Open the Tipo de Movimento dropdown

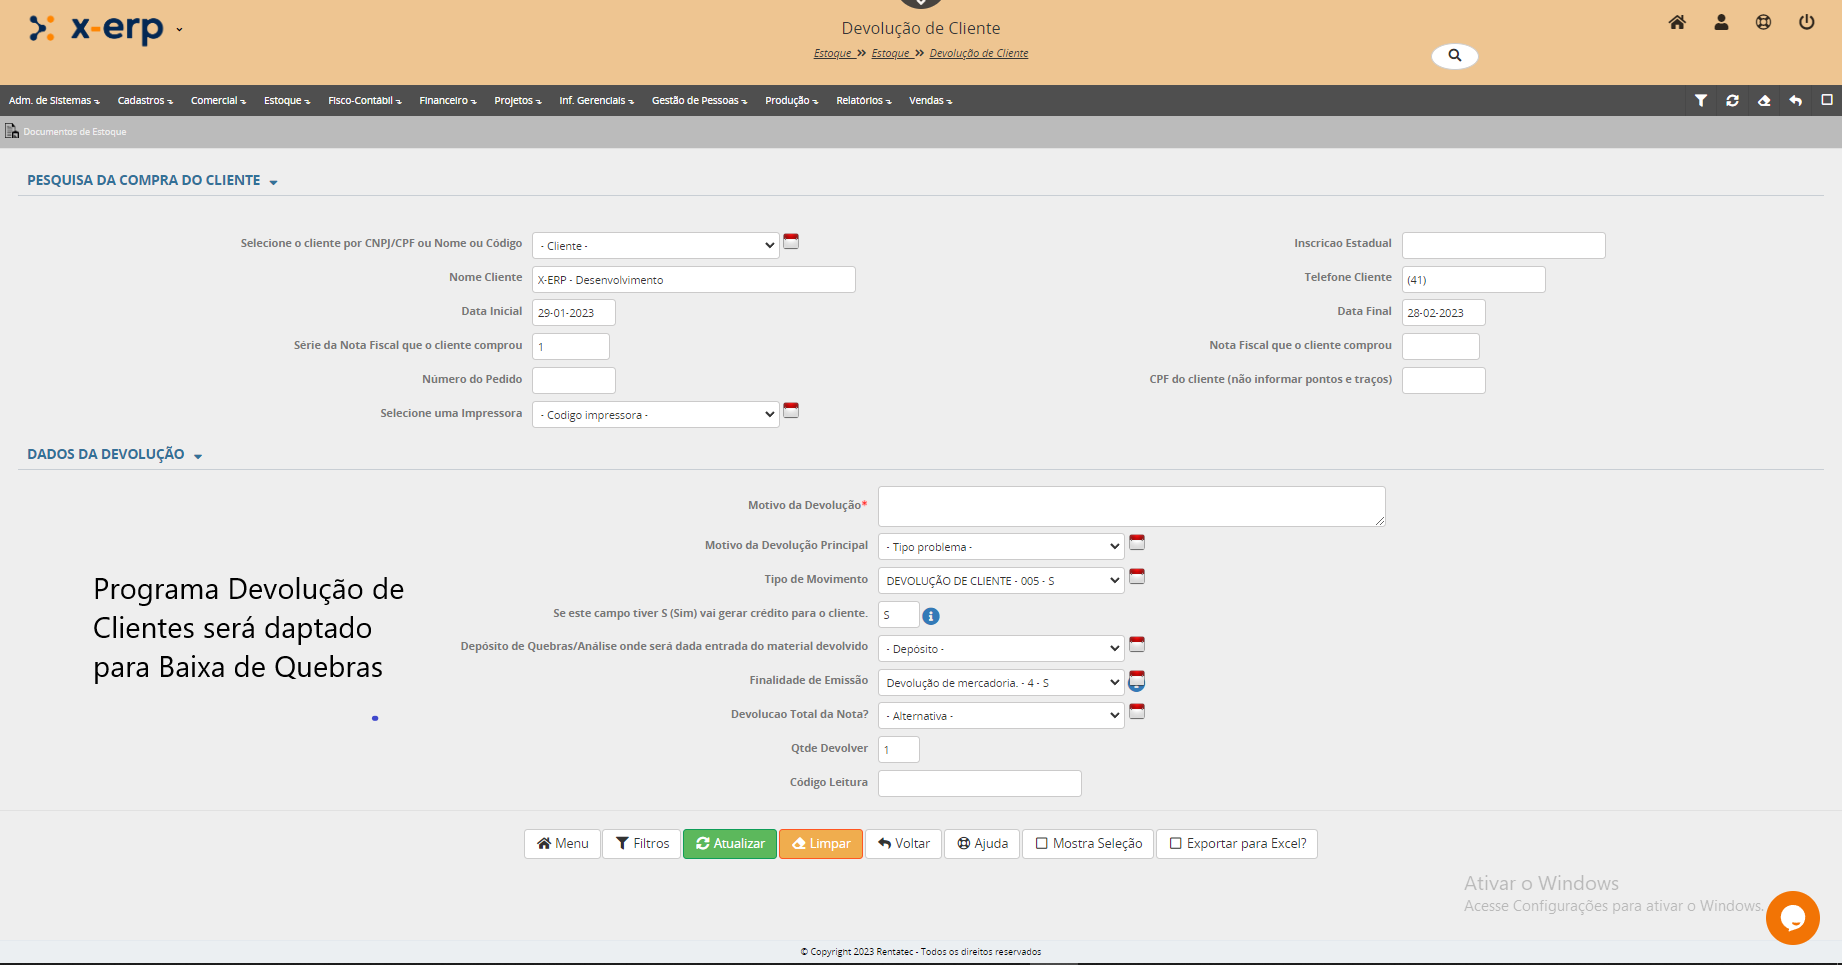[x=1000, y=580]
